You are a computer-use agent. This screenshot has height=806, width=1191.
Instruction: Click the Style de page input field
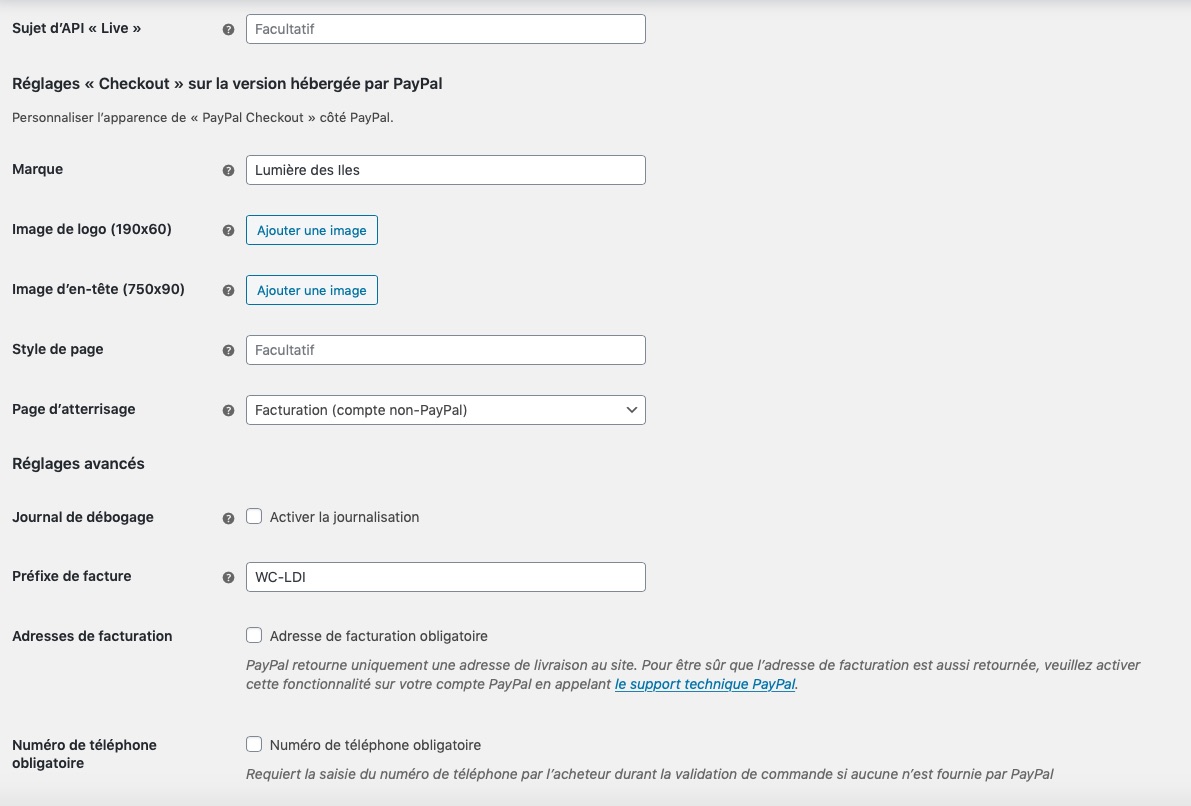pyautogui.click(x=446, y=350)
